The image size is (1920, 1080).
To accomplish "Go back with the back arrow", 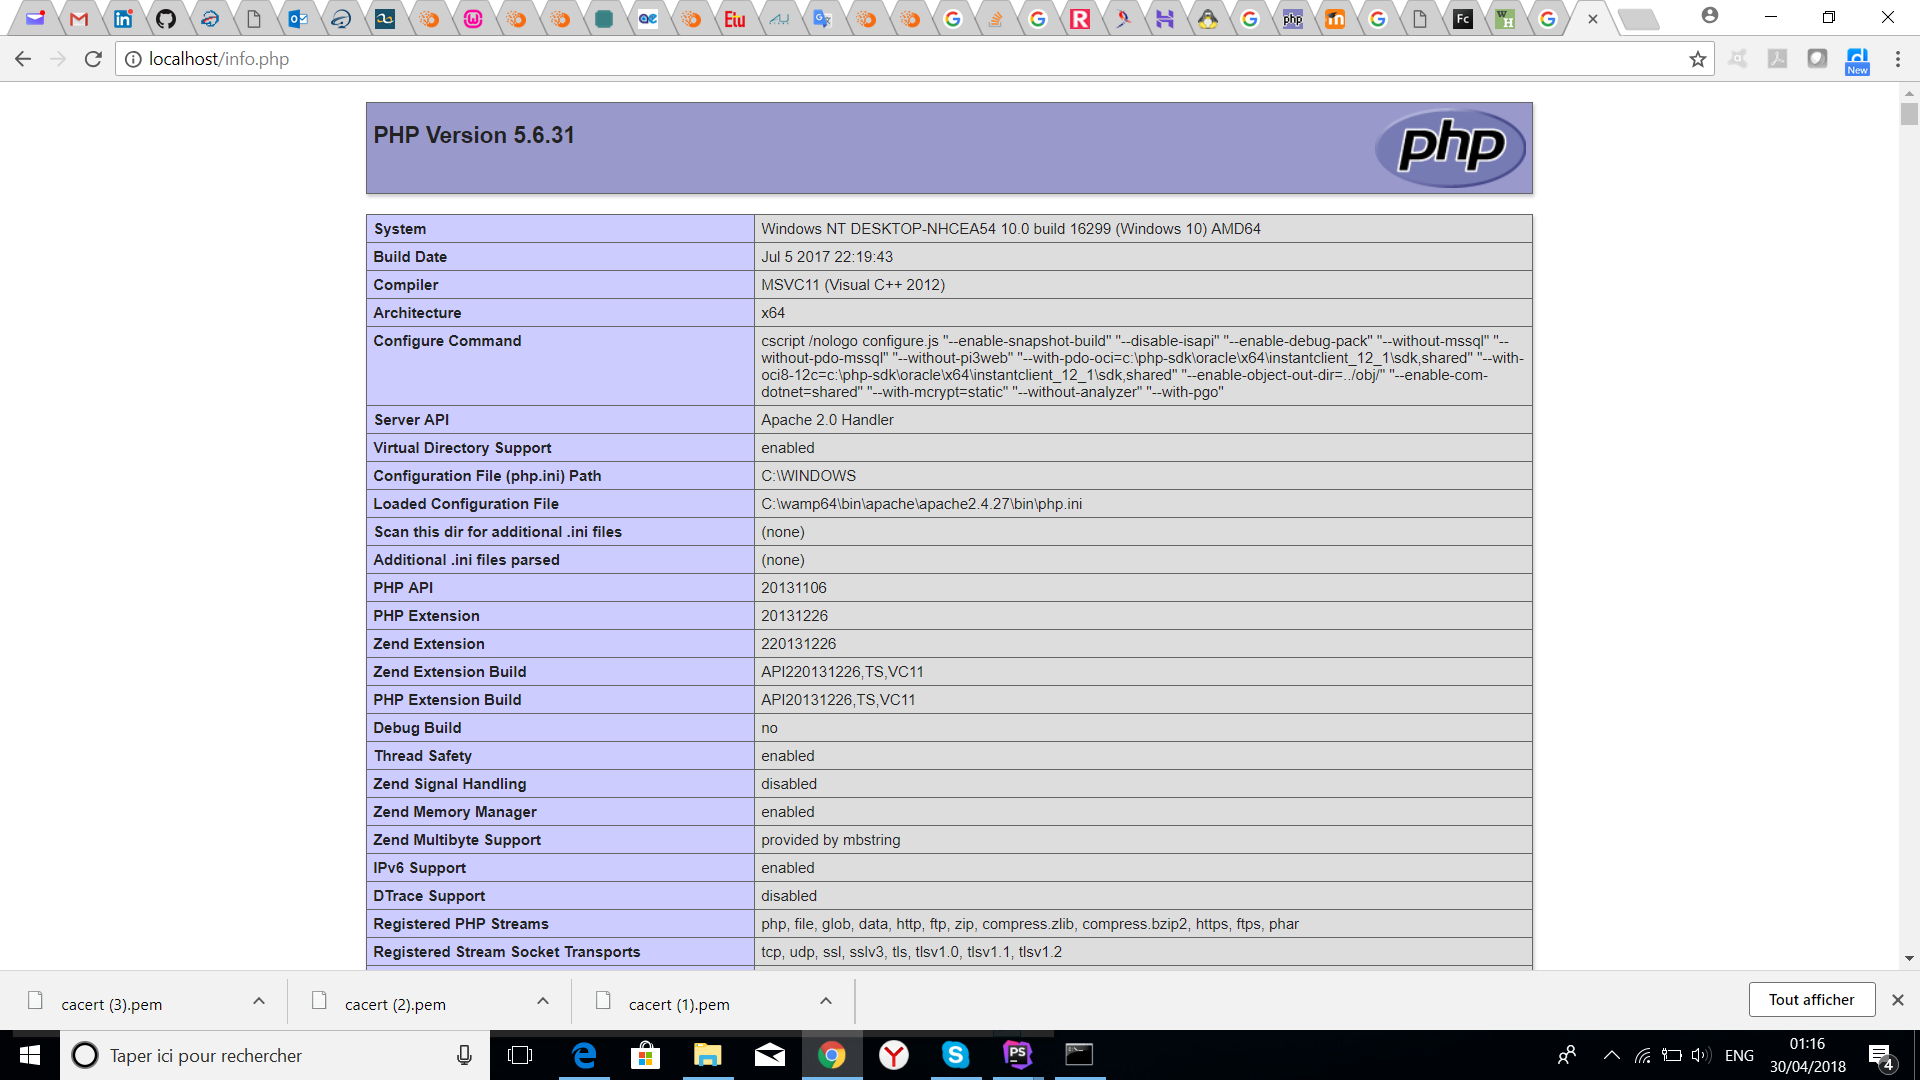I will (23, 59).
